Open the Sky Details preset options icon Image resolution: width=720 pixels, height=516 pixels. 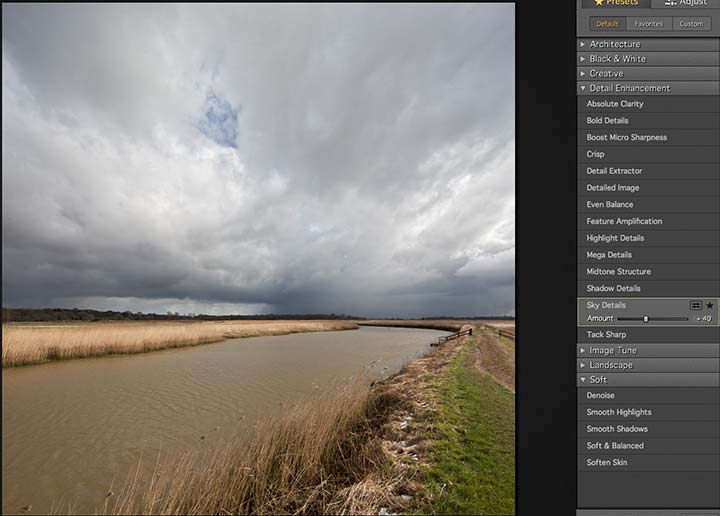coord(696,305)
